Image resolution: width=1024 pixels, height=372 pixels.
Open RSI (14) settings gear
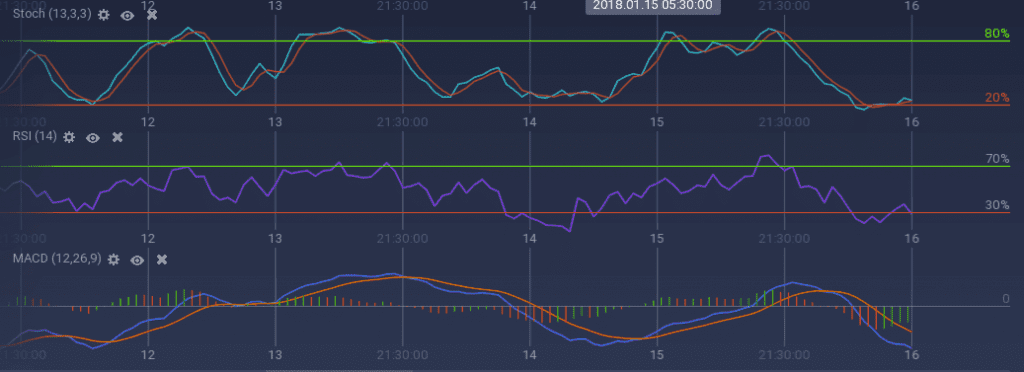tap(69, 136)
